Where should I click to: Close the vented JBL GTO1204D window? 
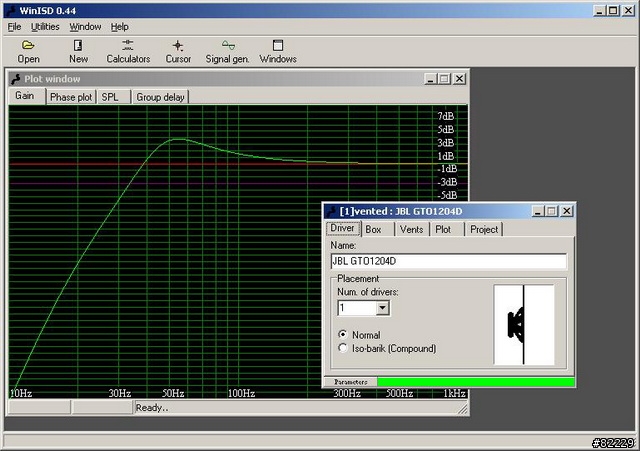tap(567, 211)
